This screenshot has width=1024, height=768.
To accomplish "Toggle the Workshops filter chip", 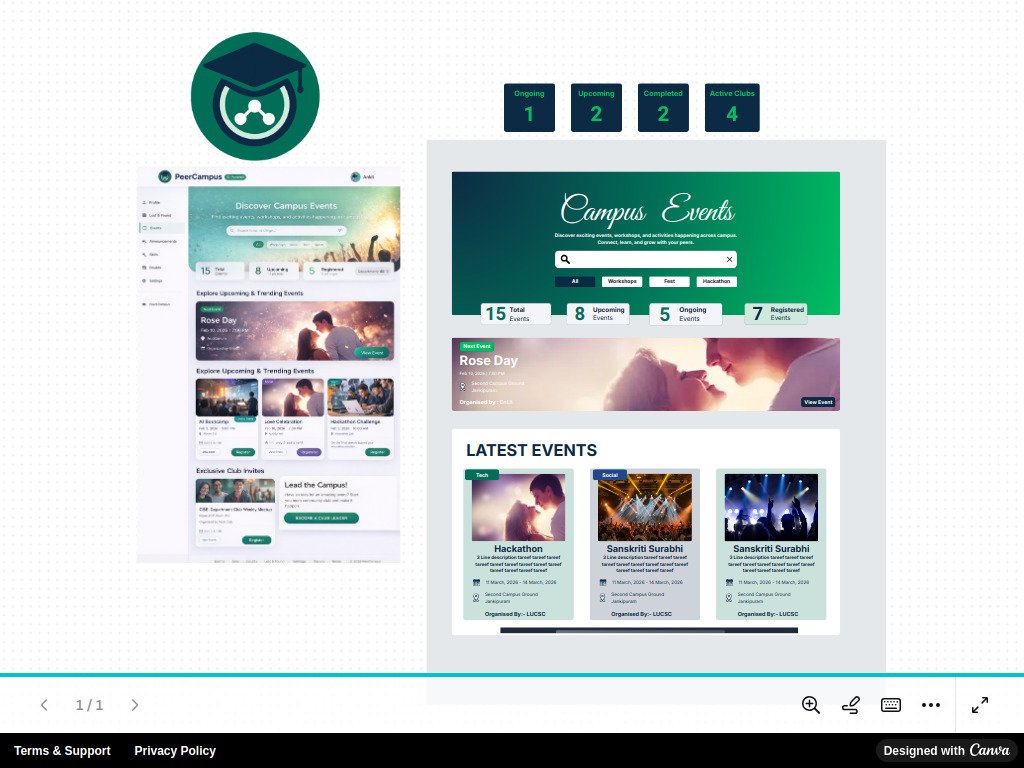I will pyautogui.click(x=622, y=281).
